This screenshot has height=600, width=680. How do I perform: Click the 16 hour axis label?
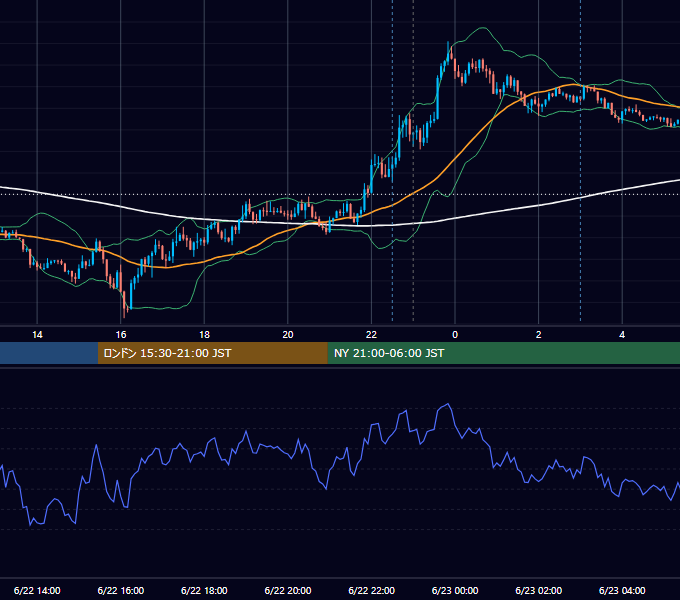(121, 335)
